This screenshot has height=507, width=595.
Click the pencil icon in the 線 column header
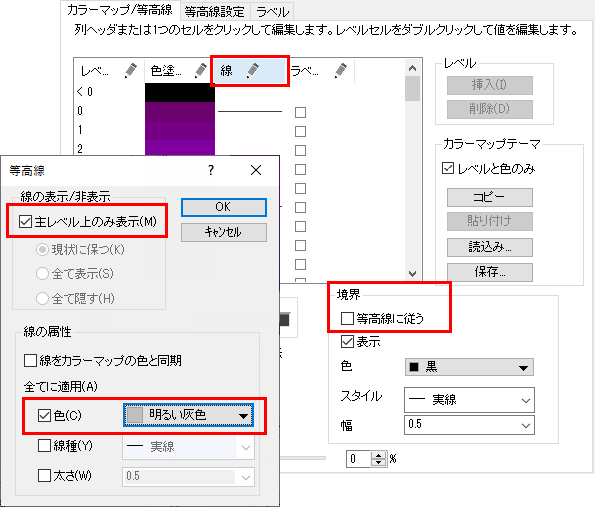(253, 71)
